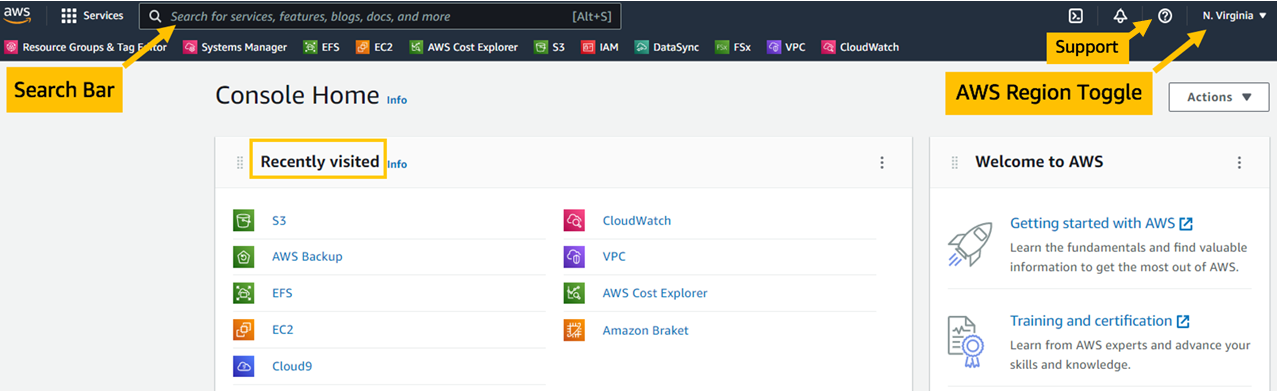Open EC2 link in Recently visited list
Viewport: 1277px width, 391px height.
[283, 329]
